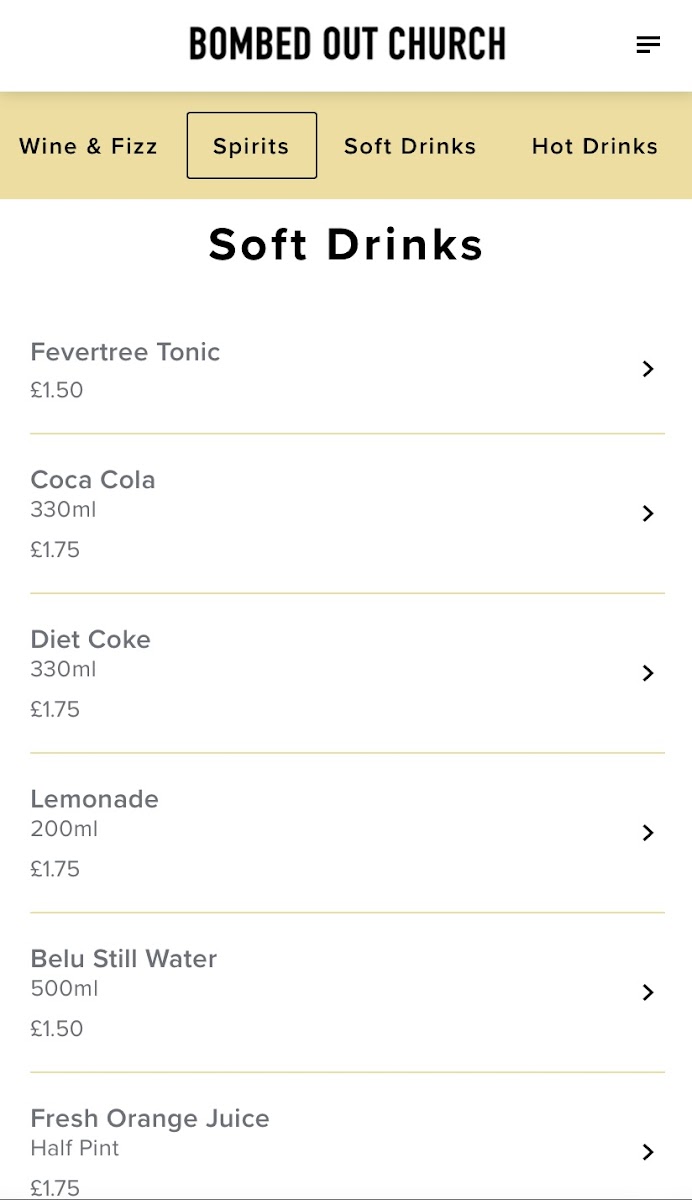The width and height of the screenshot is (692, 1200).
Task: Select the Spirits tab
Action: click(x=251, y=146)
